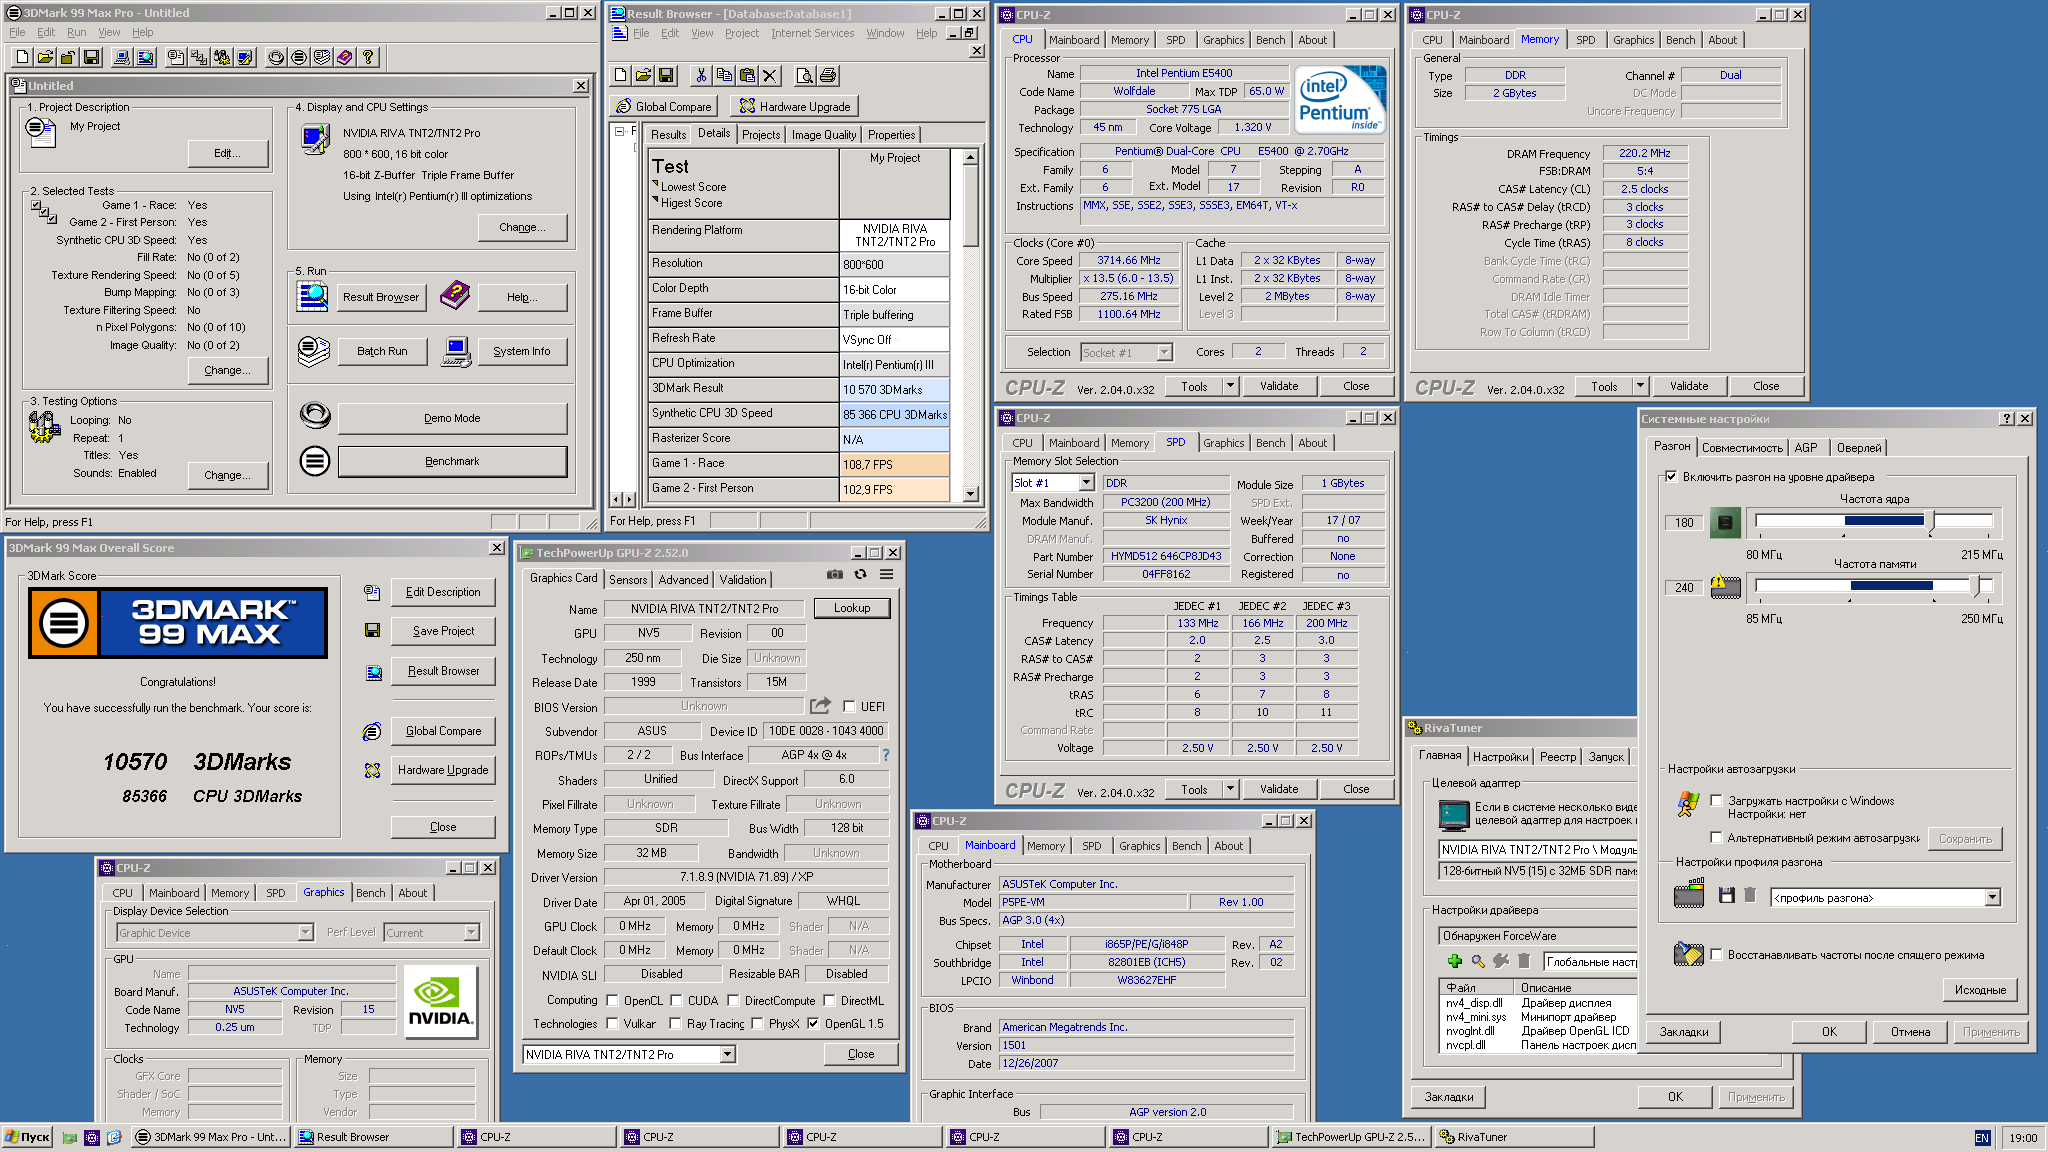2048x1152 pixels.
Task: Switch to Sensors tab in GPU-Z
Action: (628, 579)
